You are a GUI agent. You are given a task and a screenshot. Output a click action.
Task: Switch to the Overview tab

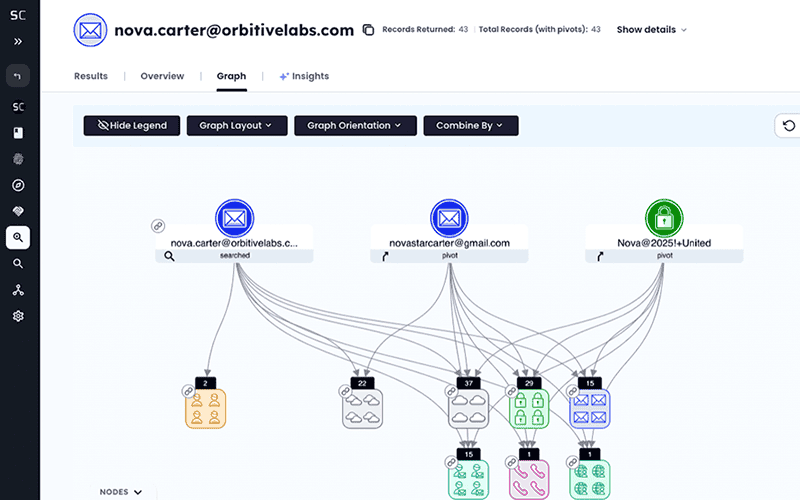162,76
